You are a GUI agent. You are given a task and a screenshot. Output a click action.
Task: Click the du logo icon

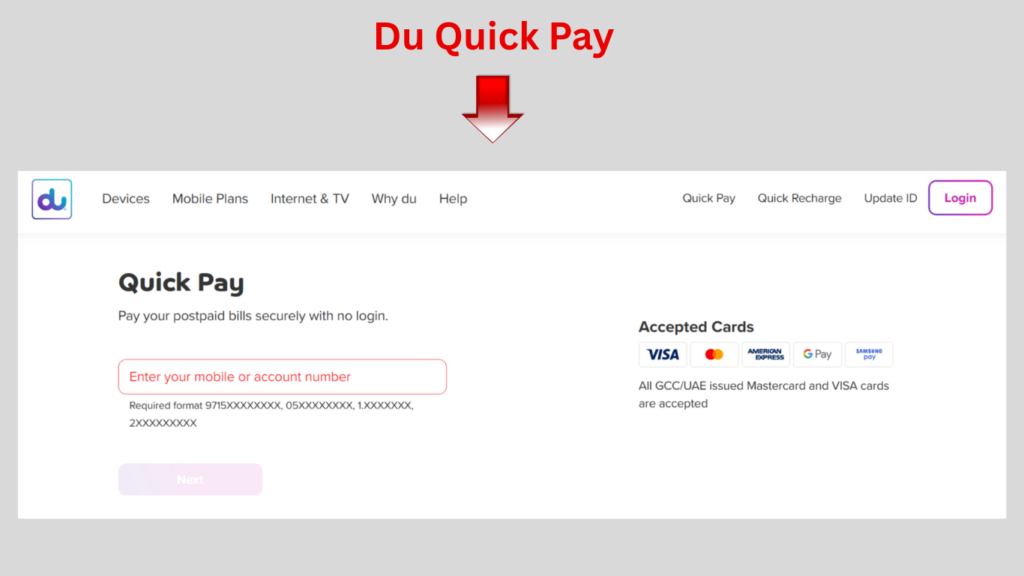click(x=52, y=199)
